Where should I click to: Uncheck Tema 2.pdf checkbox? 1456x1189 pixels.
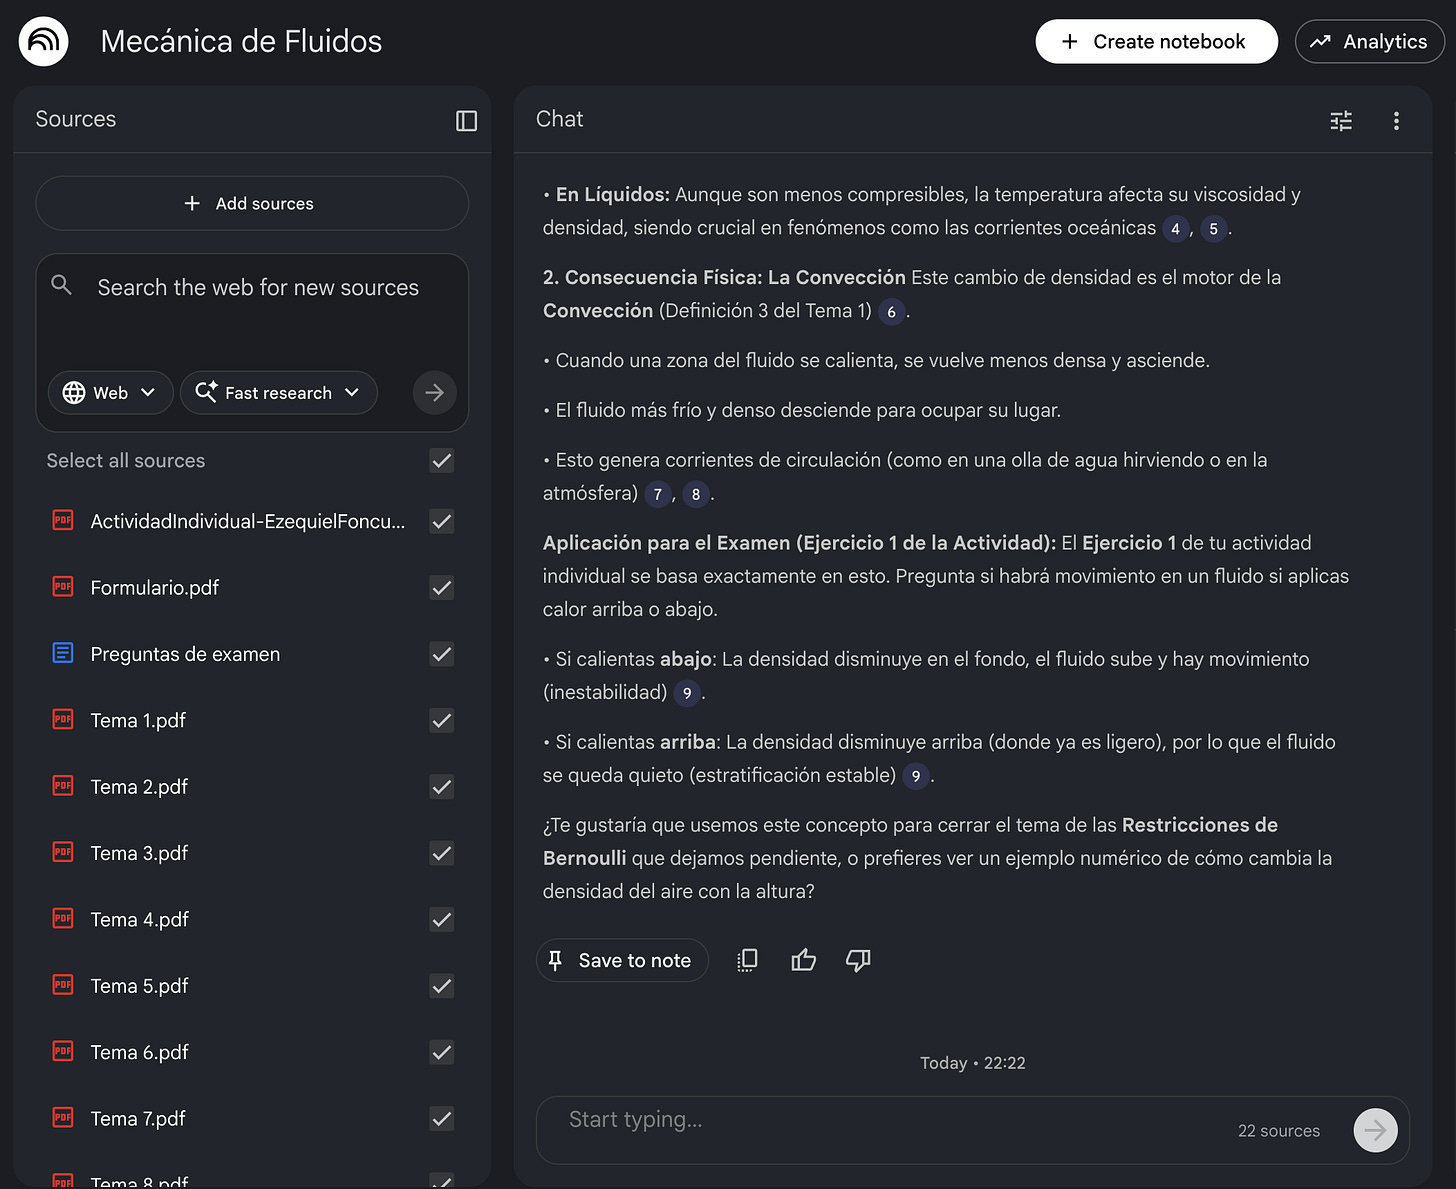click(x=441, y=787)
